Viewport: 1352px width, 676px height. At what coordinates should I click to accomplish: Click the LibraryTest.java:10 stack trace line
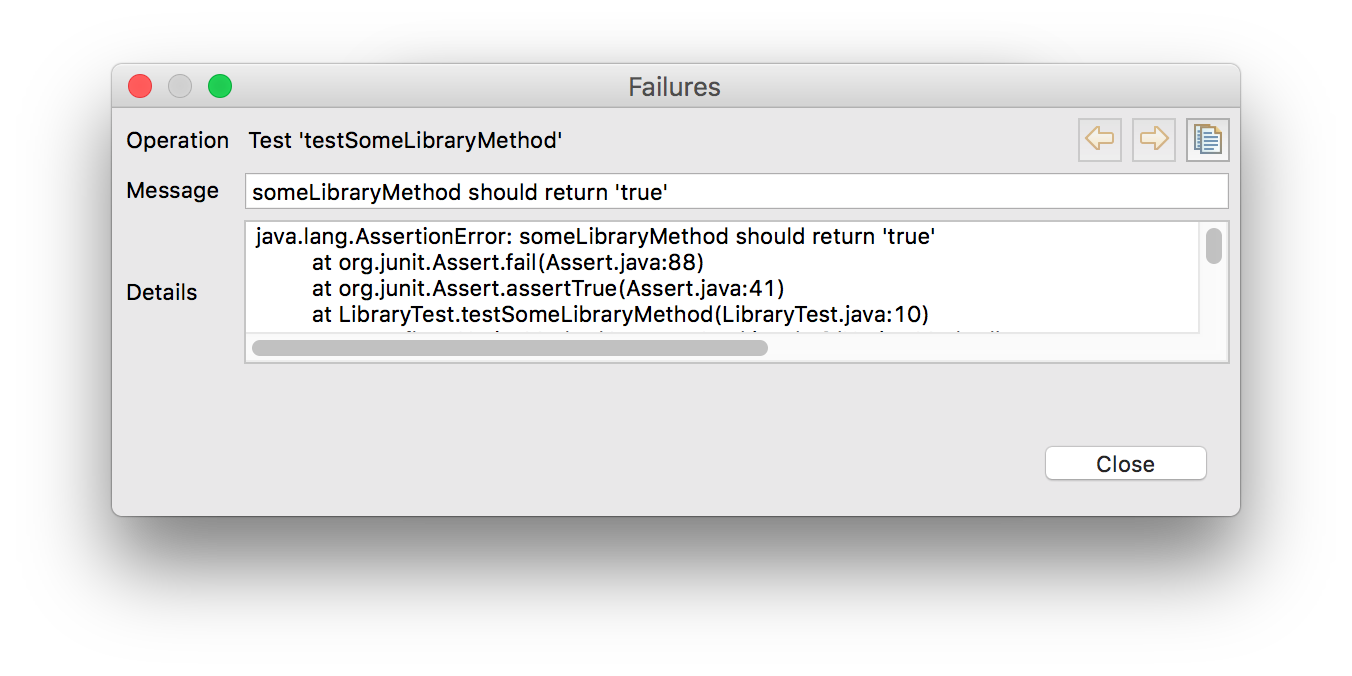tap(620, 315)
